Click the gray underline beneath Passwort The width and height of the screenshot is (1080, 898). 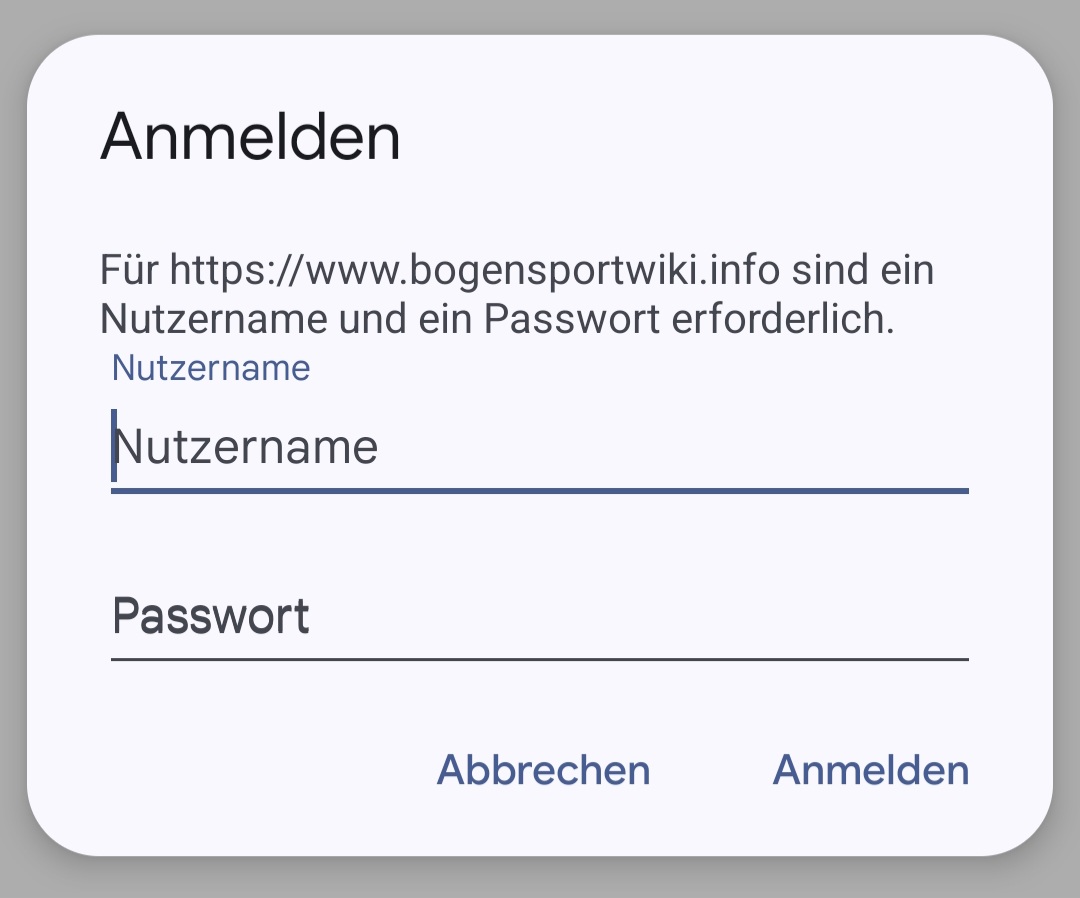coord(540,659)
